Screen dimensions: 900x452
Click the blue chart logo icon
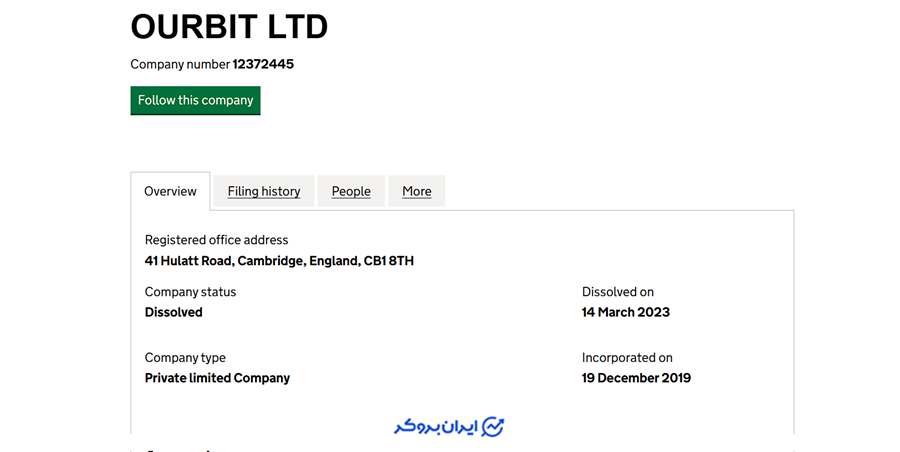[493, 427]
